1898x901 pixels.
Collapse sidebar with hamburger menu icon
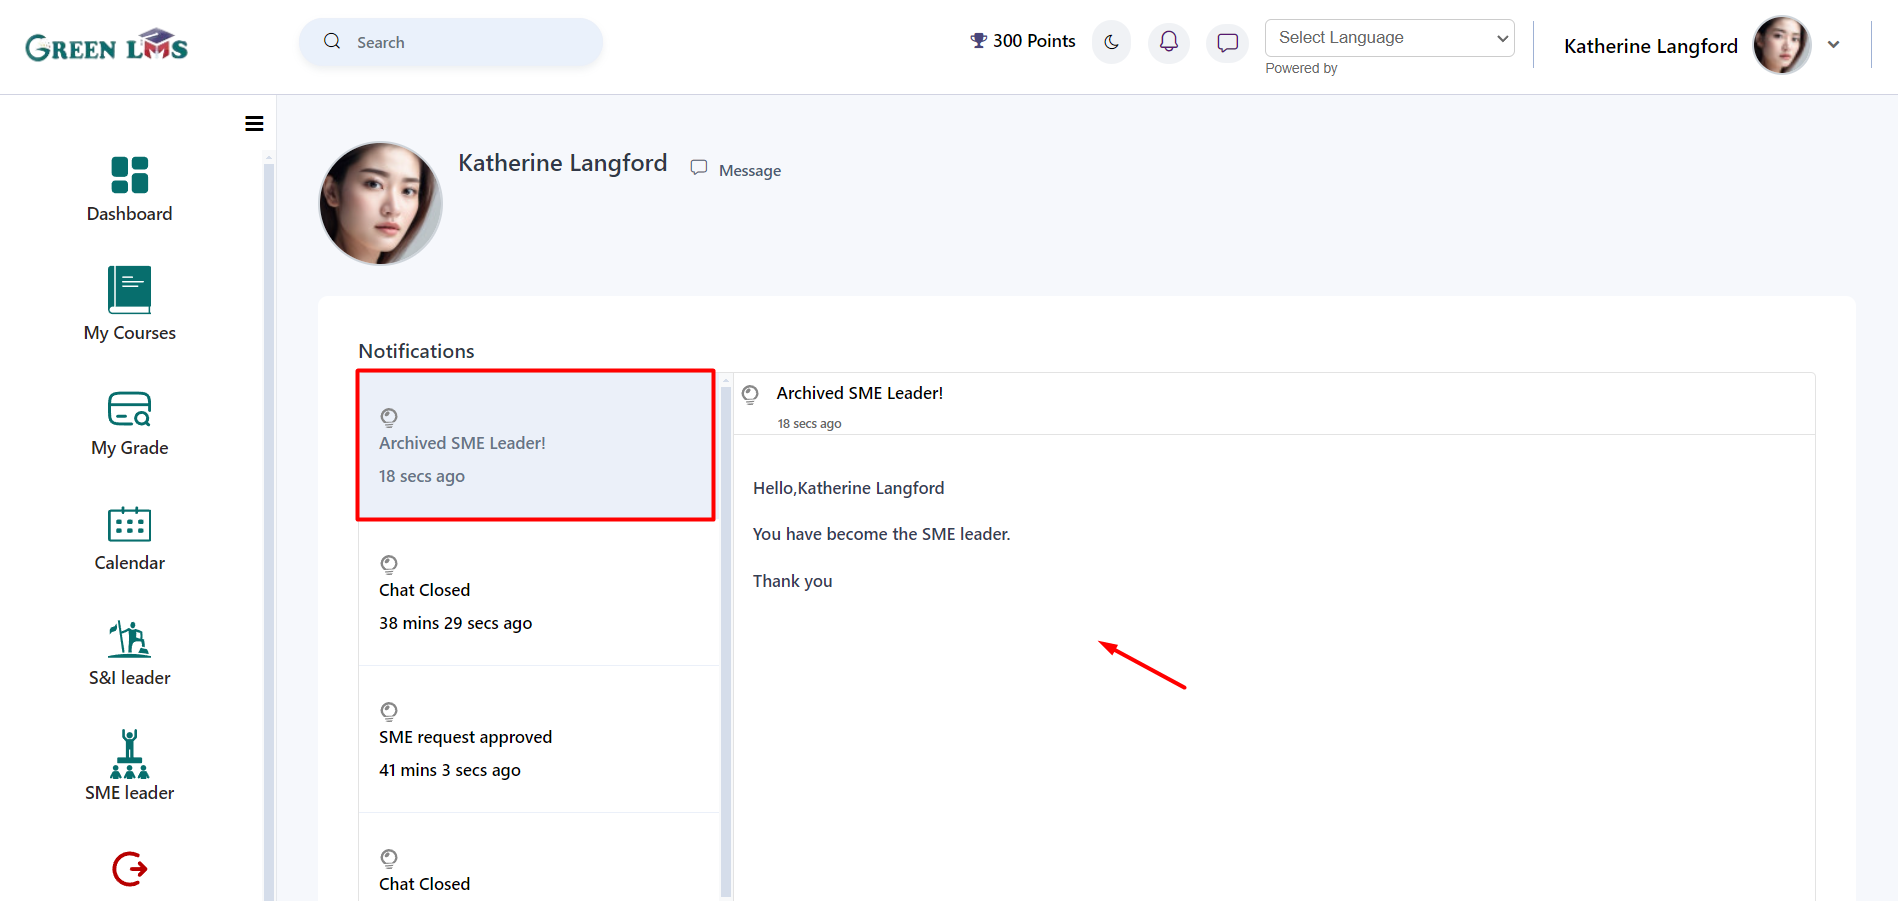pyautogui.click(x=254, y=124)
